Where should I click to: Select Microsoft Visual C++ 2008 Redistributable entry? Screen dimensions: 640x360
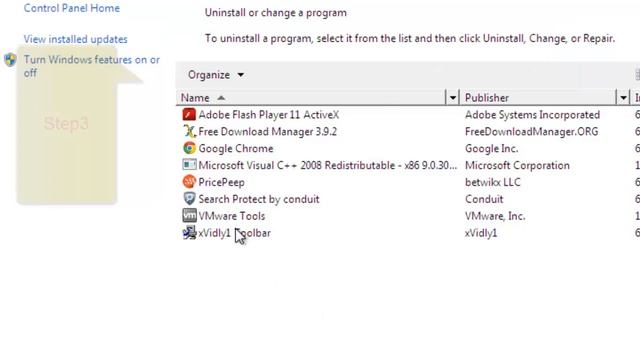point(328,165)
